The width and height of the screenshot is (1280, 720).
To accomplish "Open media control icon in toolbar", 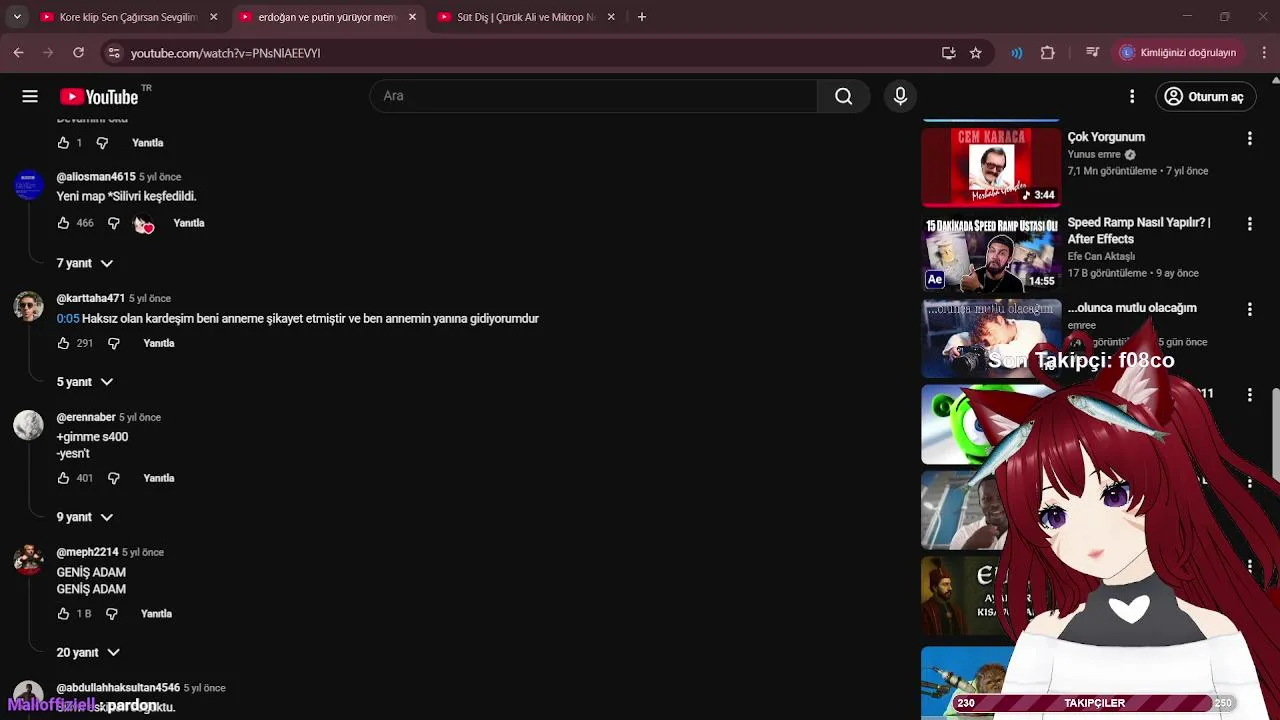I will pos(1093,53).
